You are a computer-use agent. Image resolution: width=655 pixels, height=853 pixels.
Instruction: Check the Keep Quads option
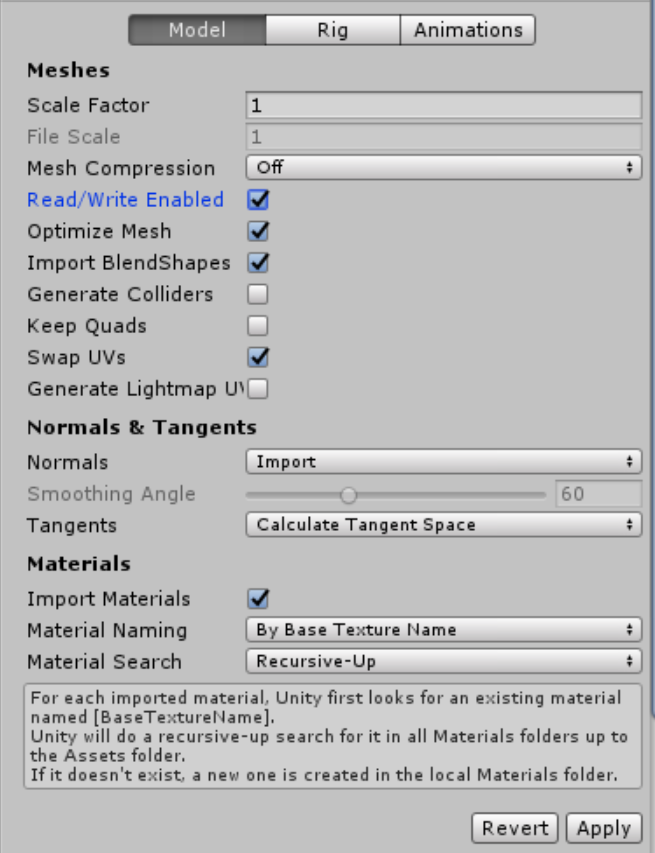click(x=258, y=326)
